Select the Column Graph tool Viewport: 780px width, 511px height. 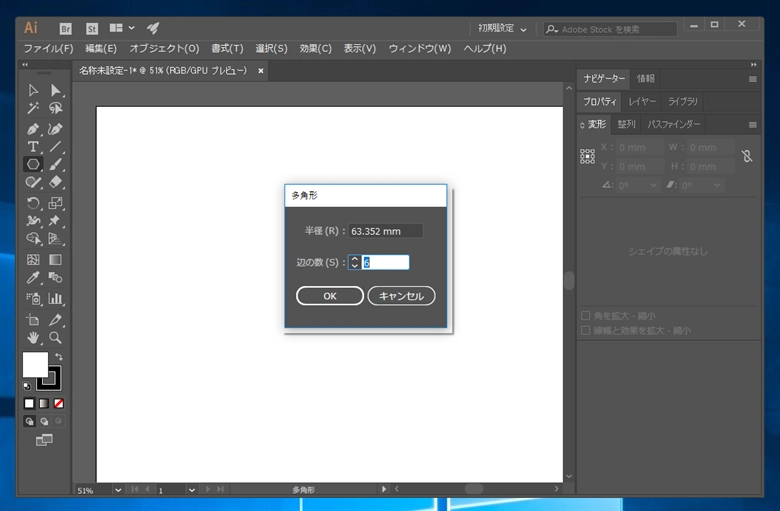(55, 299)
